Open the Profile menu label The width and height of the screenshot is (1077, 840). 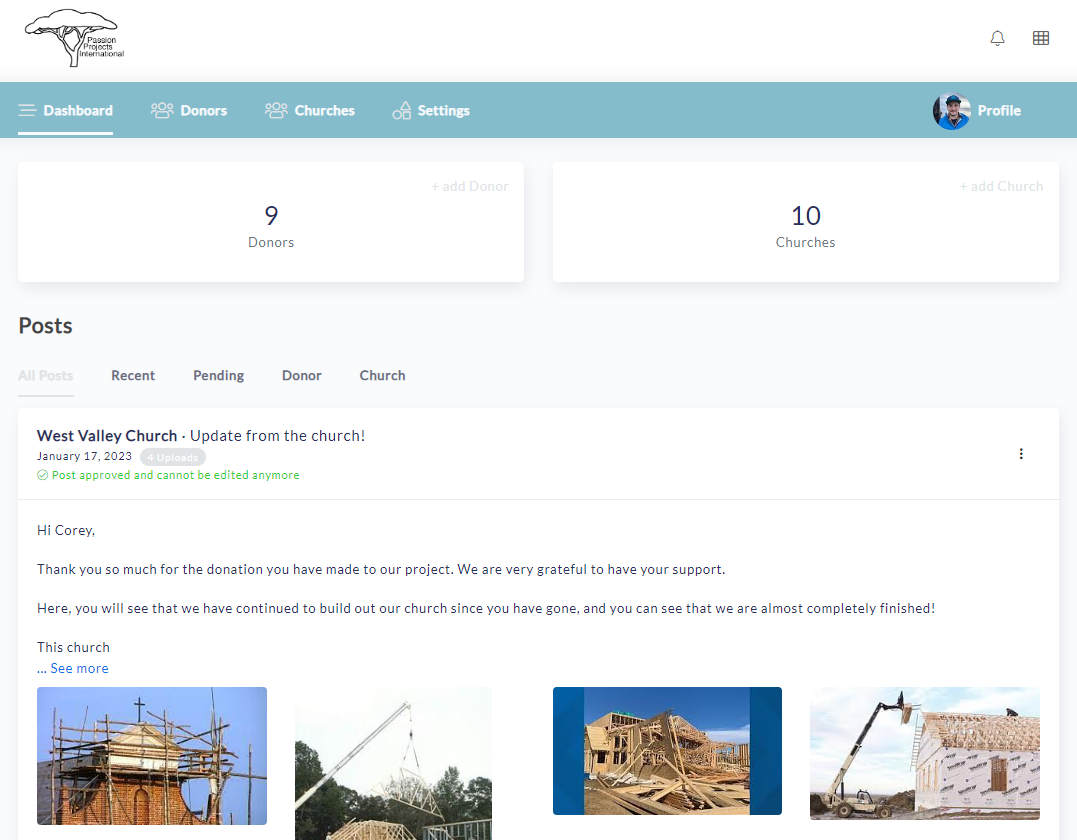[x=999, y=110]
